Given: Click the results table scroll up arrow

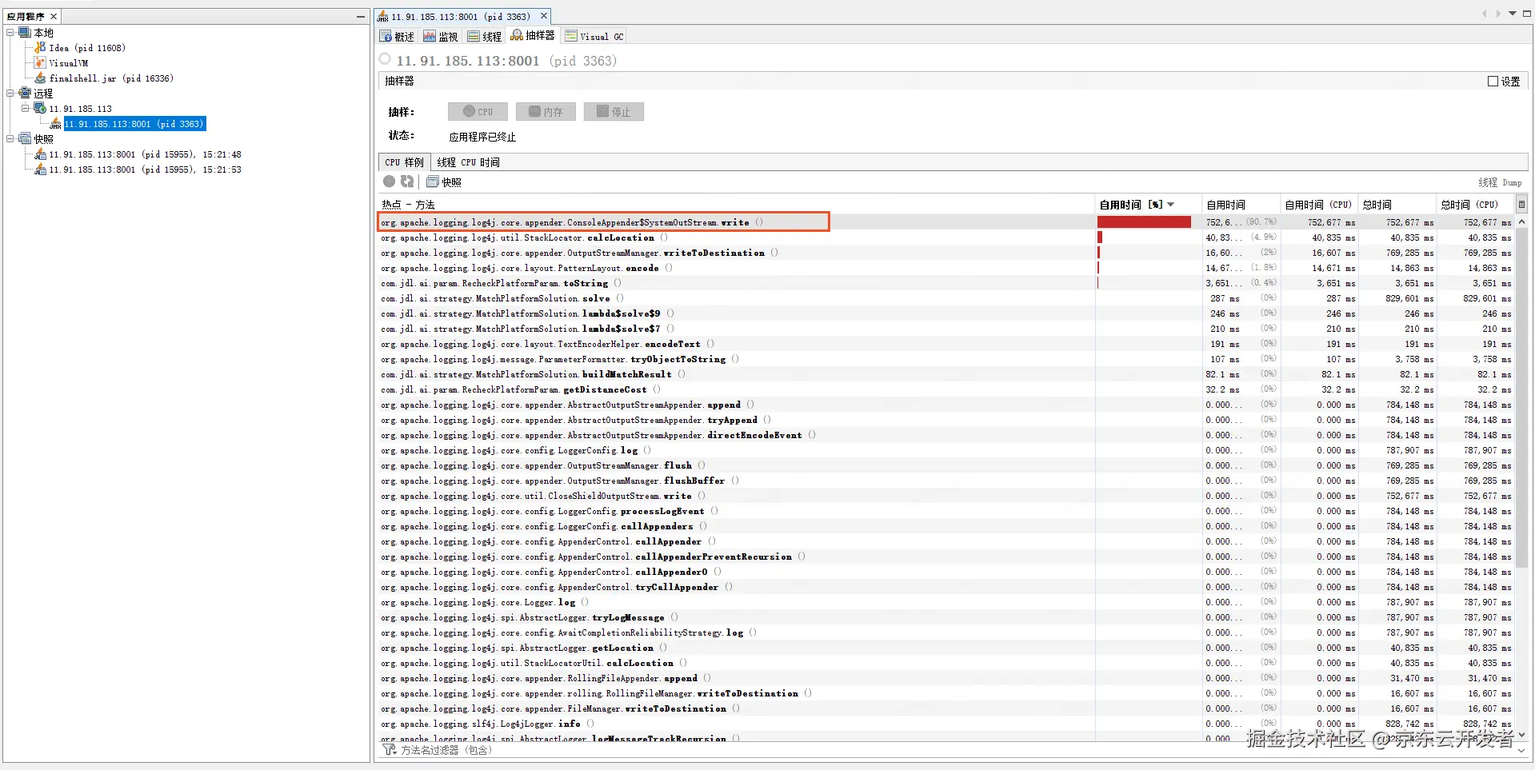Looking at the screenshot, I should coord(1522,220).
